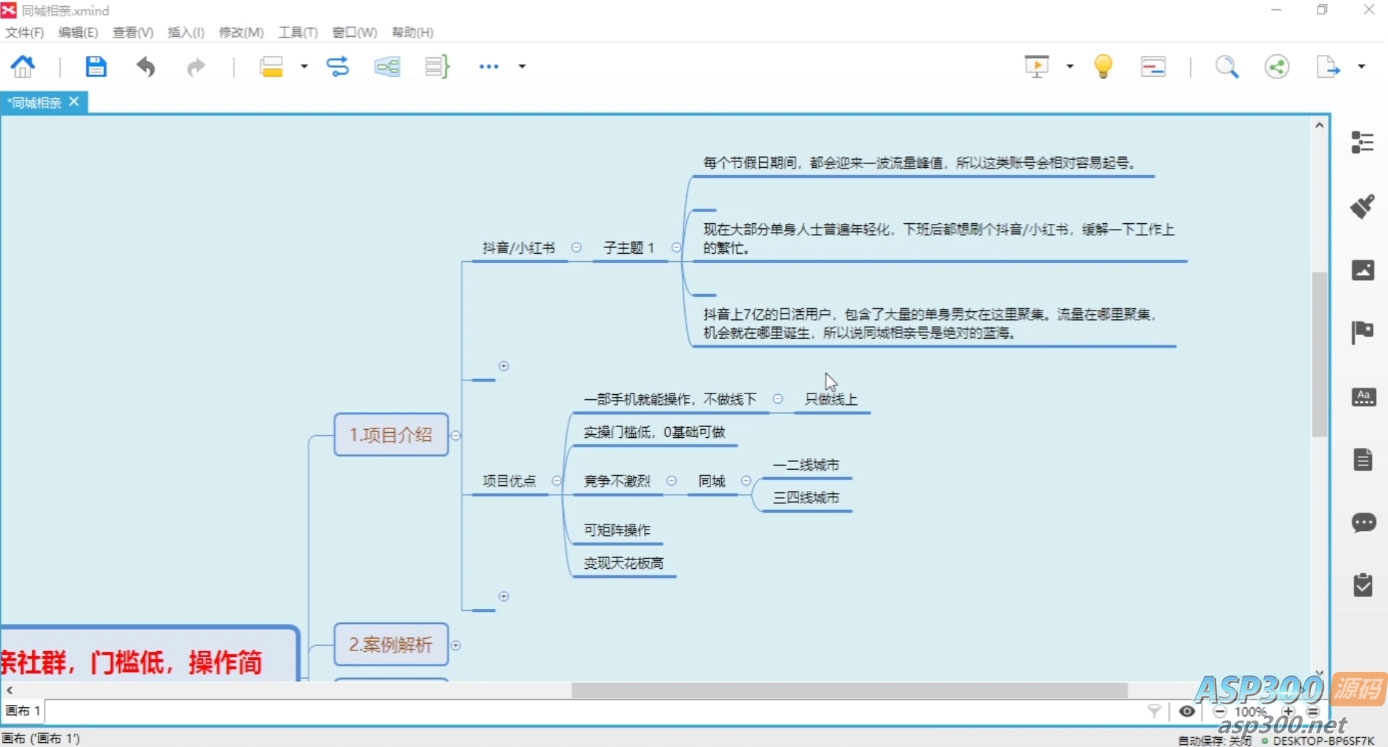Open the 插入(I) menu

pos(186,32)
